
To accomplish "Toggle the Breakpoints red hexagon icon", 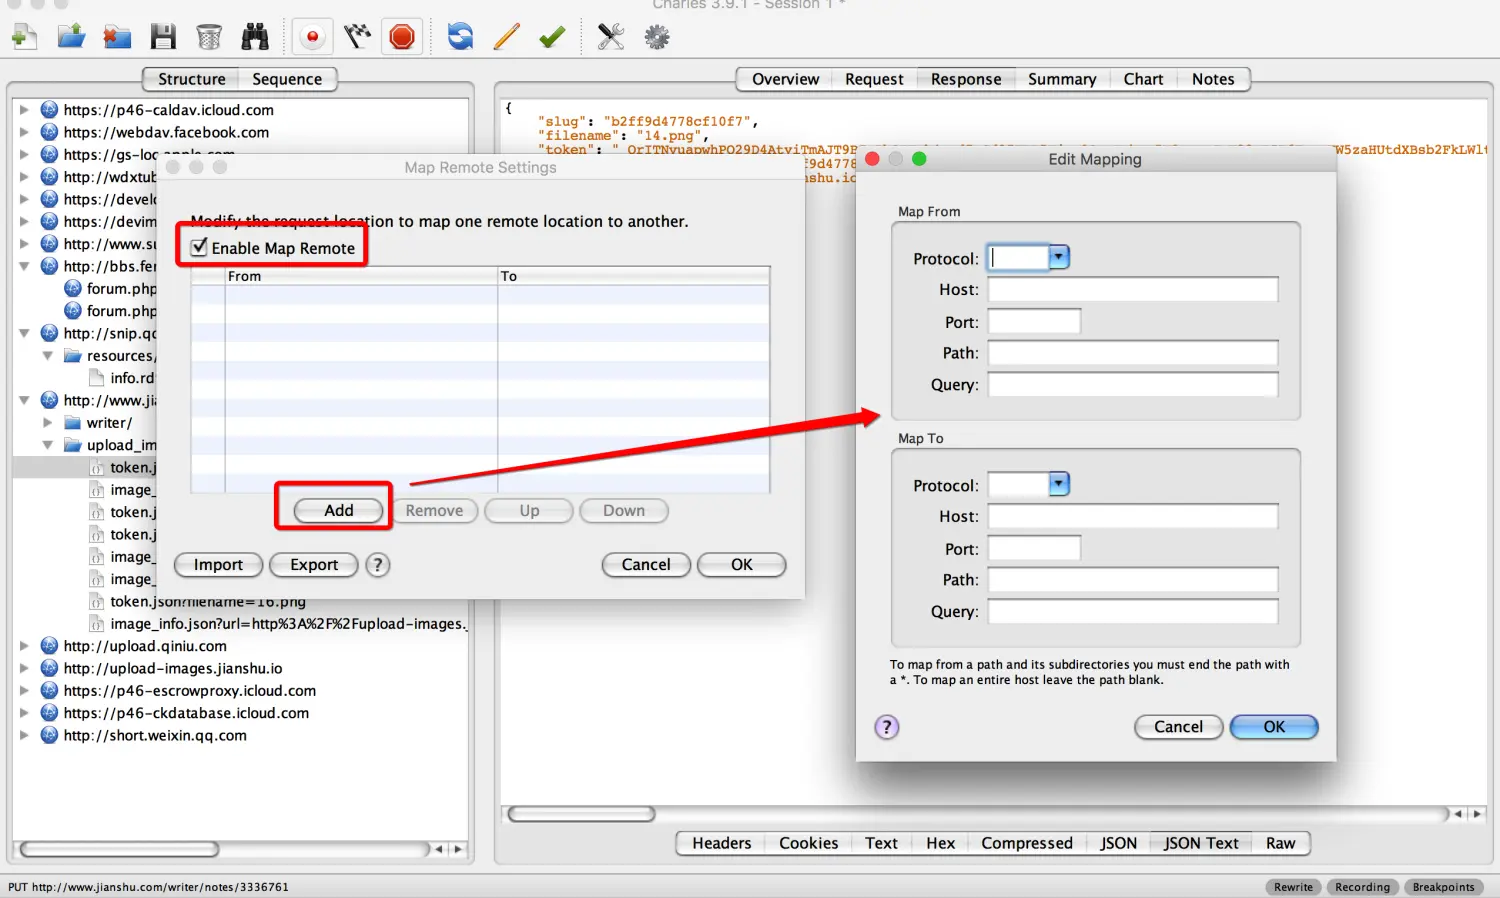I will tap(402, 38).
